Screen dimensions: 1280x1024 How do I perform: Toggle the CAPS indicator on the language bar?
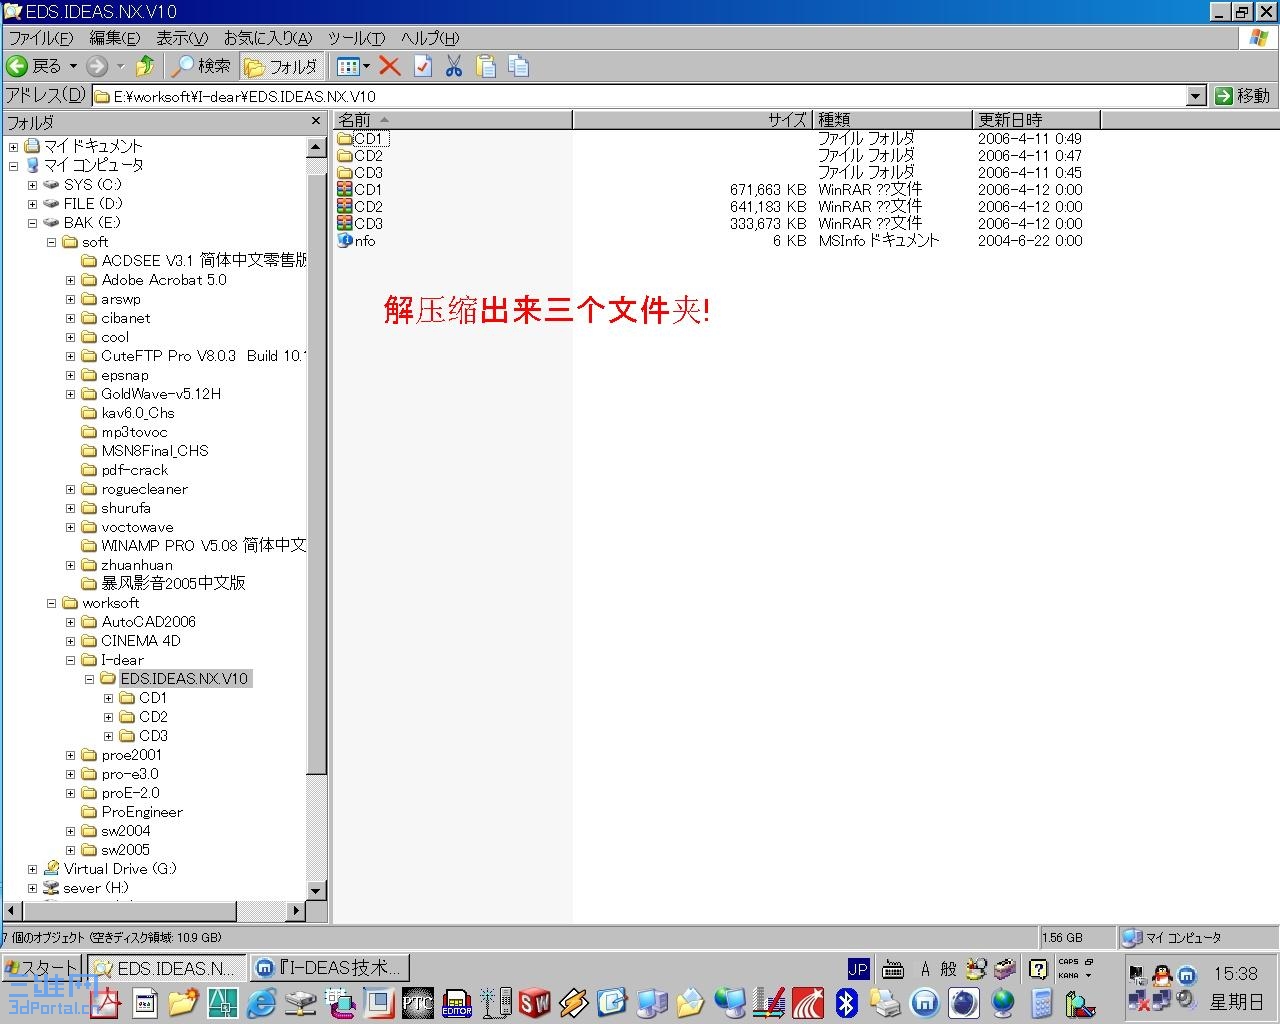coord(1069,962)
